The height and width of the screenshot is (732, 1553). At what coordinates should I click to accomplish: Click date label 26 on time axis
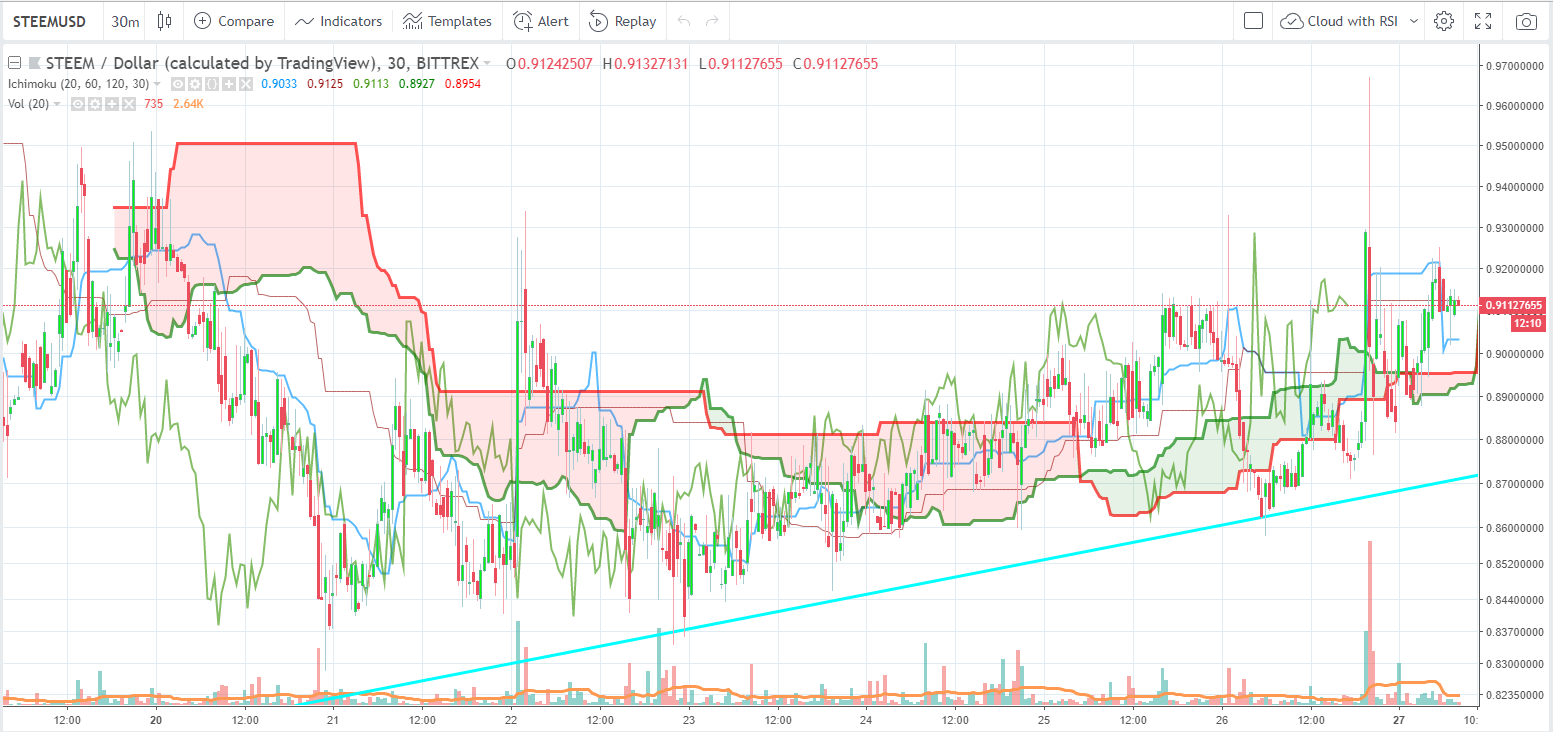tap(1222, 719)
